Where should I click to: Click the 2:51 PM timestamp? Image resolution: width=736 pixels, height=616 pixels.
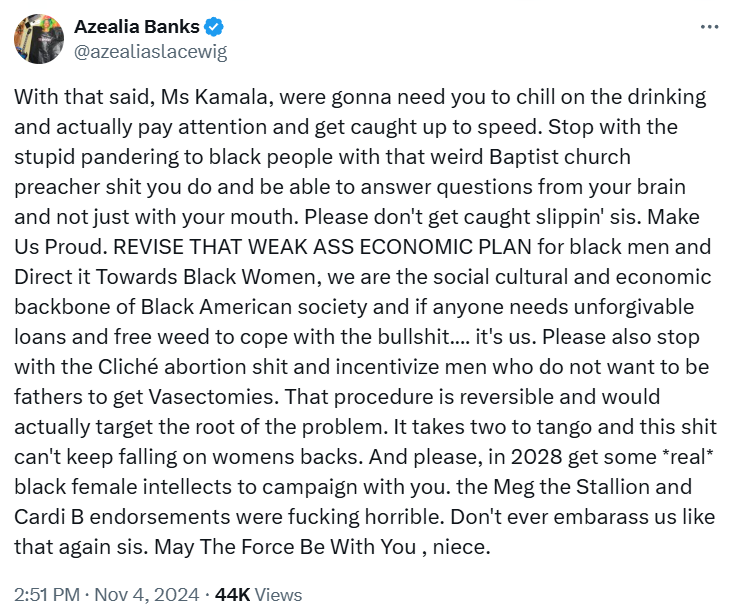tap(47, 594)
